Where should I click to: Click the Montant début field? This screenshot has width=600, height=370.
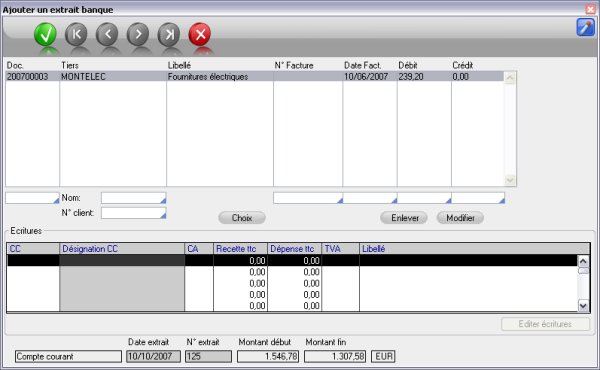[268, 357]
